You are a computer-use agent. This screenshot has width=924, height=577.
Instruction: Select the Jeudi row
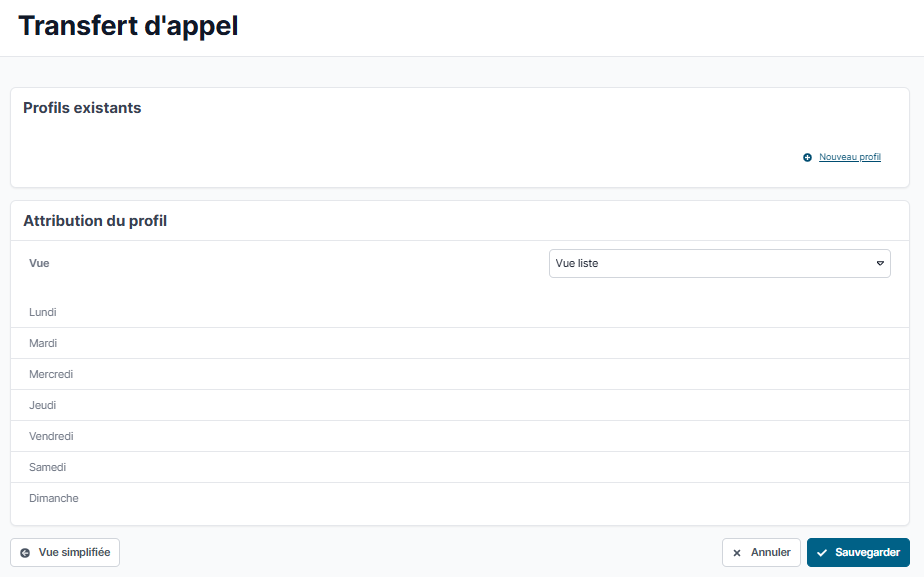click(43, 405)
